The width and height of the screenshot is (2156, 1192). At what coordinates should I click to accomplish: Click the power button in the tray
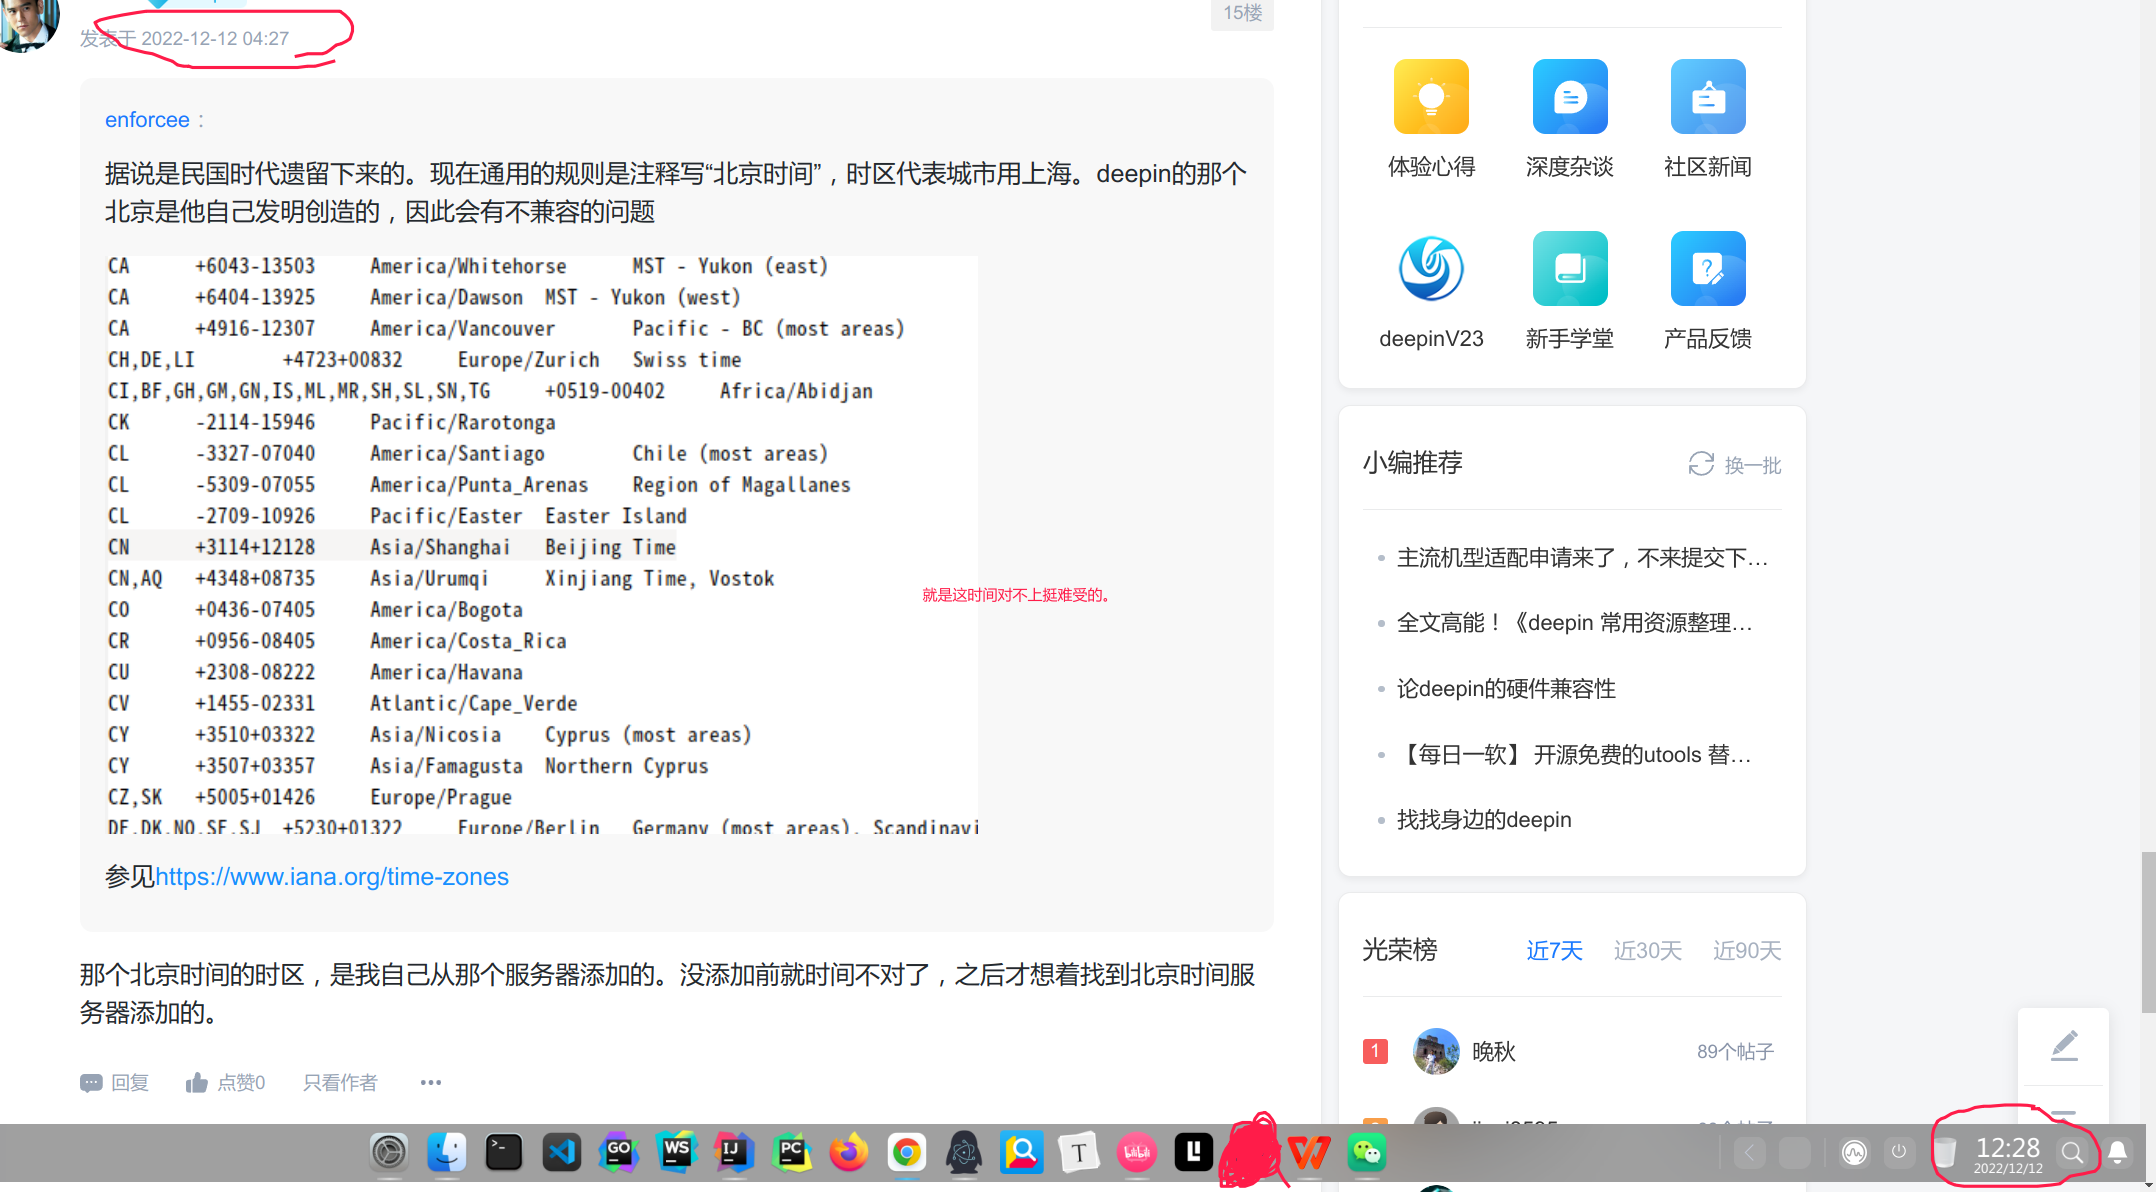point(1898,1153)
